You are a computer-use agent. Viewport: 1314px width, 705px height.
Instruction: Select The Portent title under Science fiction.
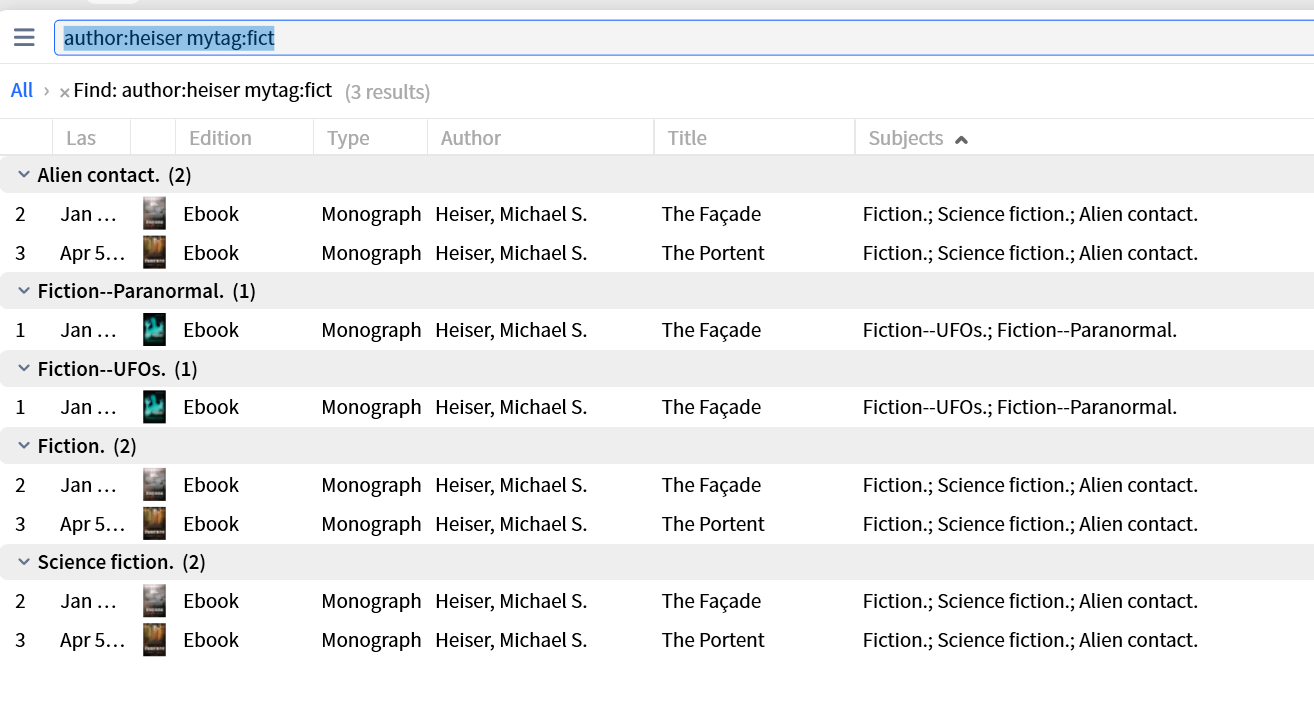(x=713, y=640)
